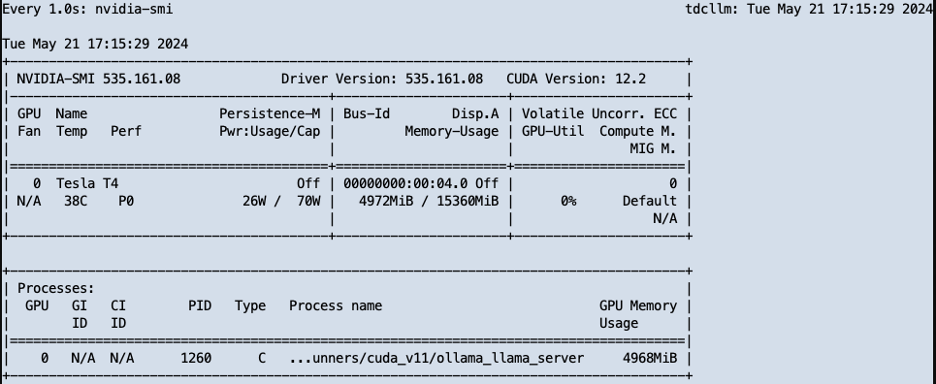Click the 0% GPU utilization value
The height and width of the screenshot is (384, 936).
[568, 201]
